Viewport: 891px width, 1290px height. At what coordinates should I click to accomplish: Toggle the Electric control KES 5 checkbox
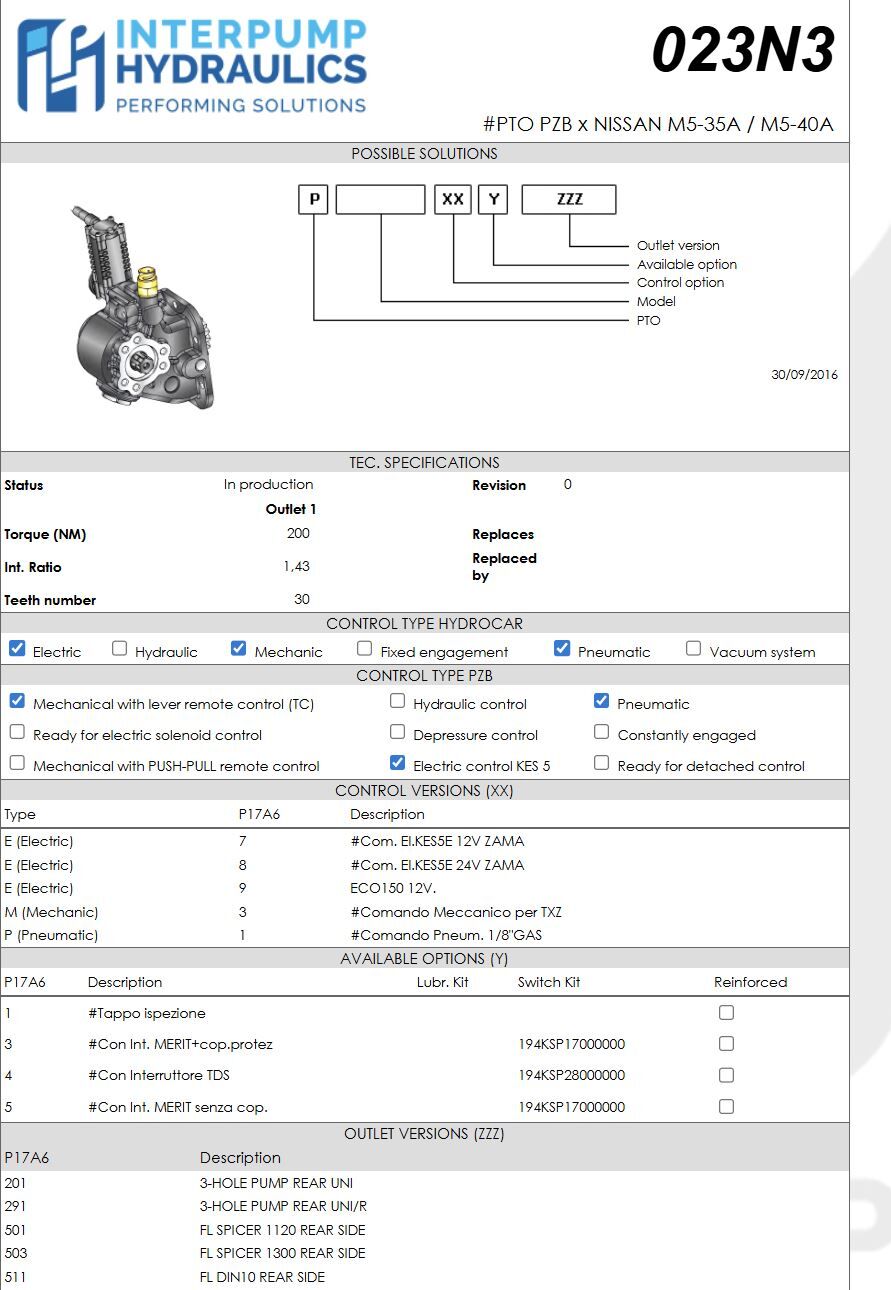point(397,763)
